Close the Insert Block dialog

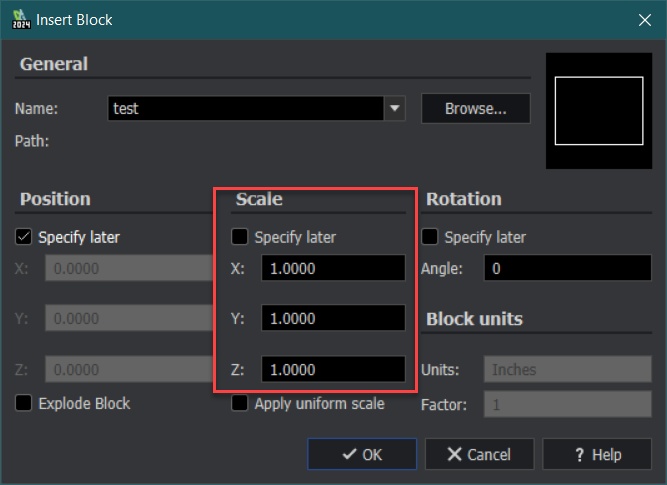(644, 20)
